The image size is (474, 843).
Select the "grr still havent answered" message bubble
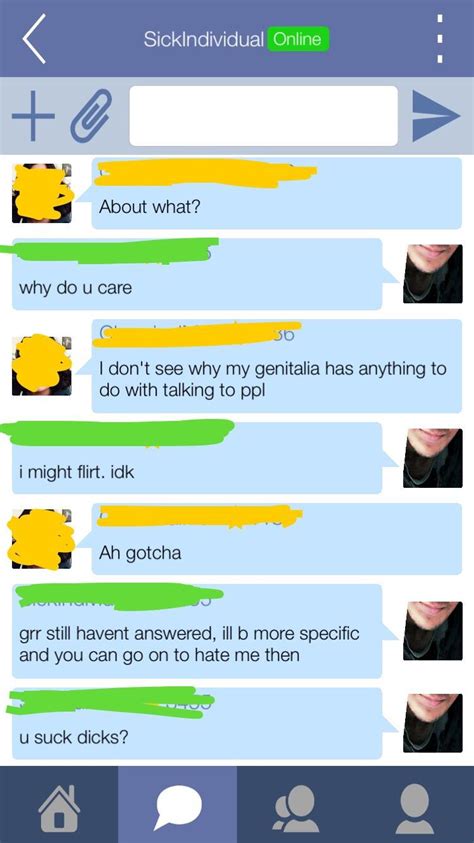tap(197, 631)
